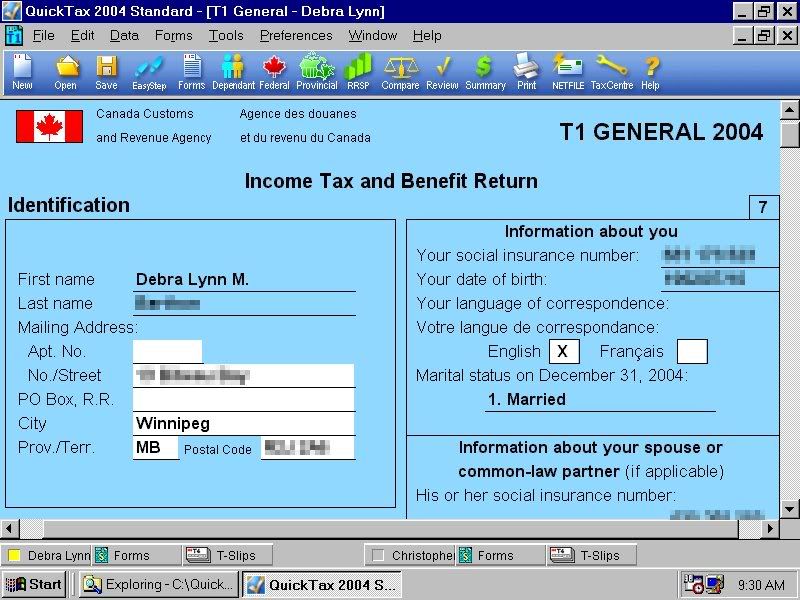The width and height of the screenshot is (800, 600).
Task: Click the Postal Code field
Action: 308,448
